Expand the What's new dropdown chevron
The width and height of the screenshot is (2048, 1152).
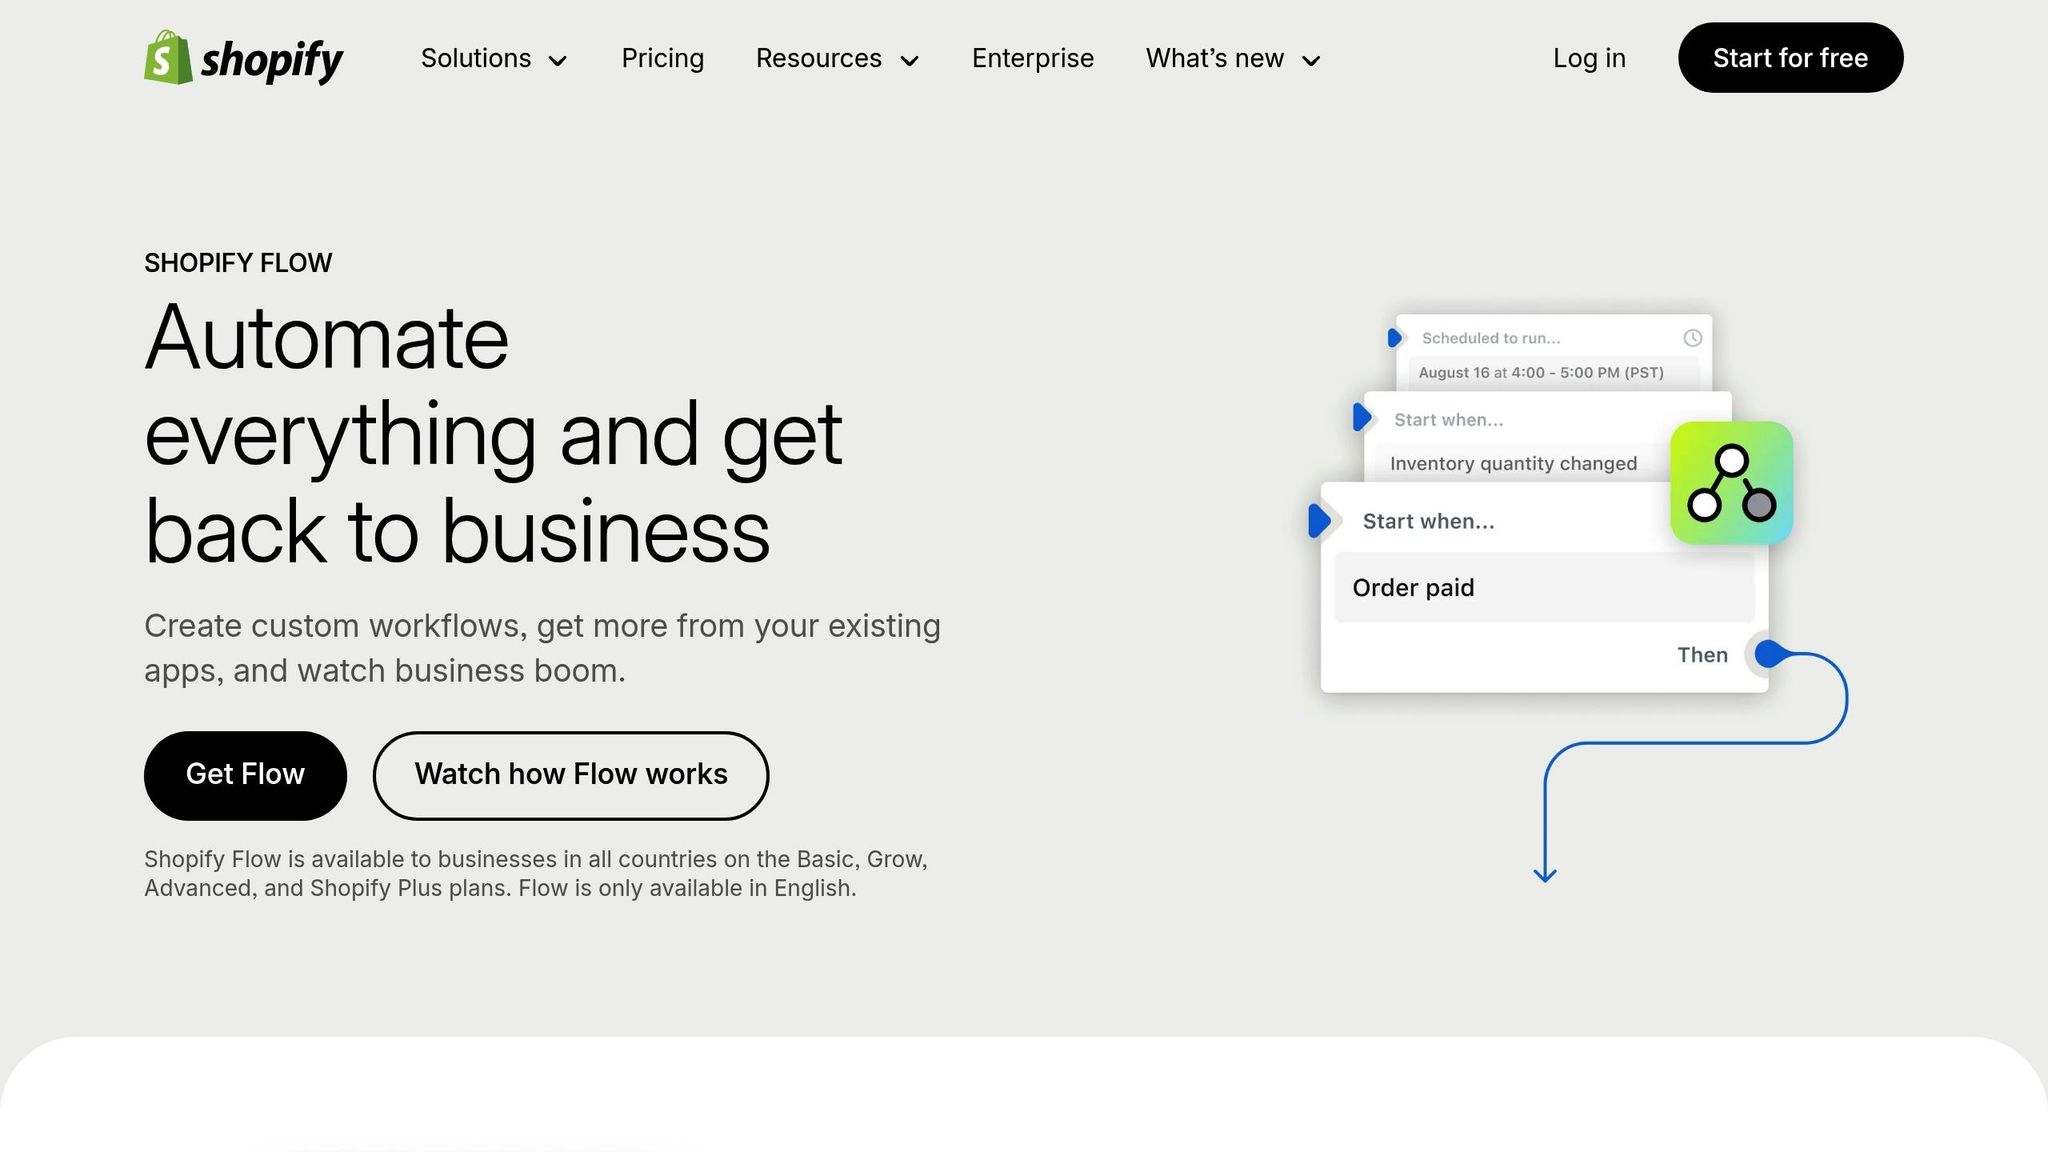click(1311, 61)
